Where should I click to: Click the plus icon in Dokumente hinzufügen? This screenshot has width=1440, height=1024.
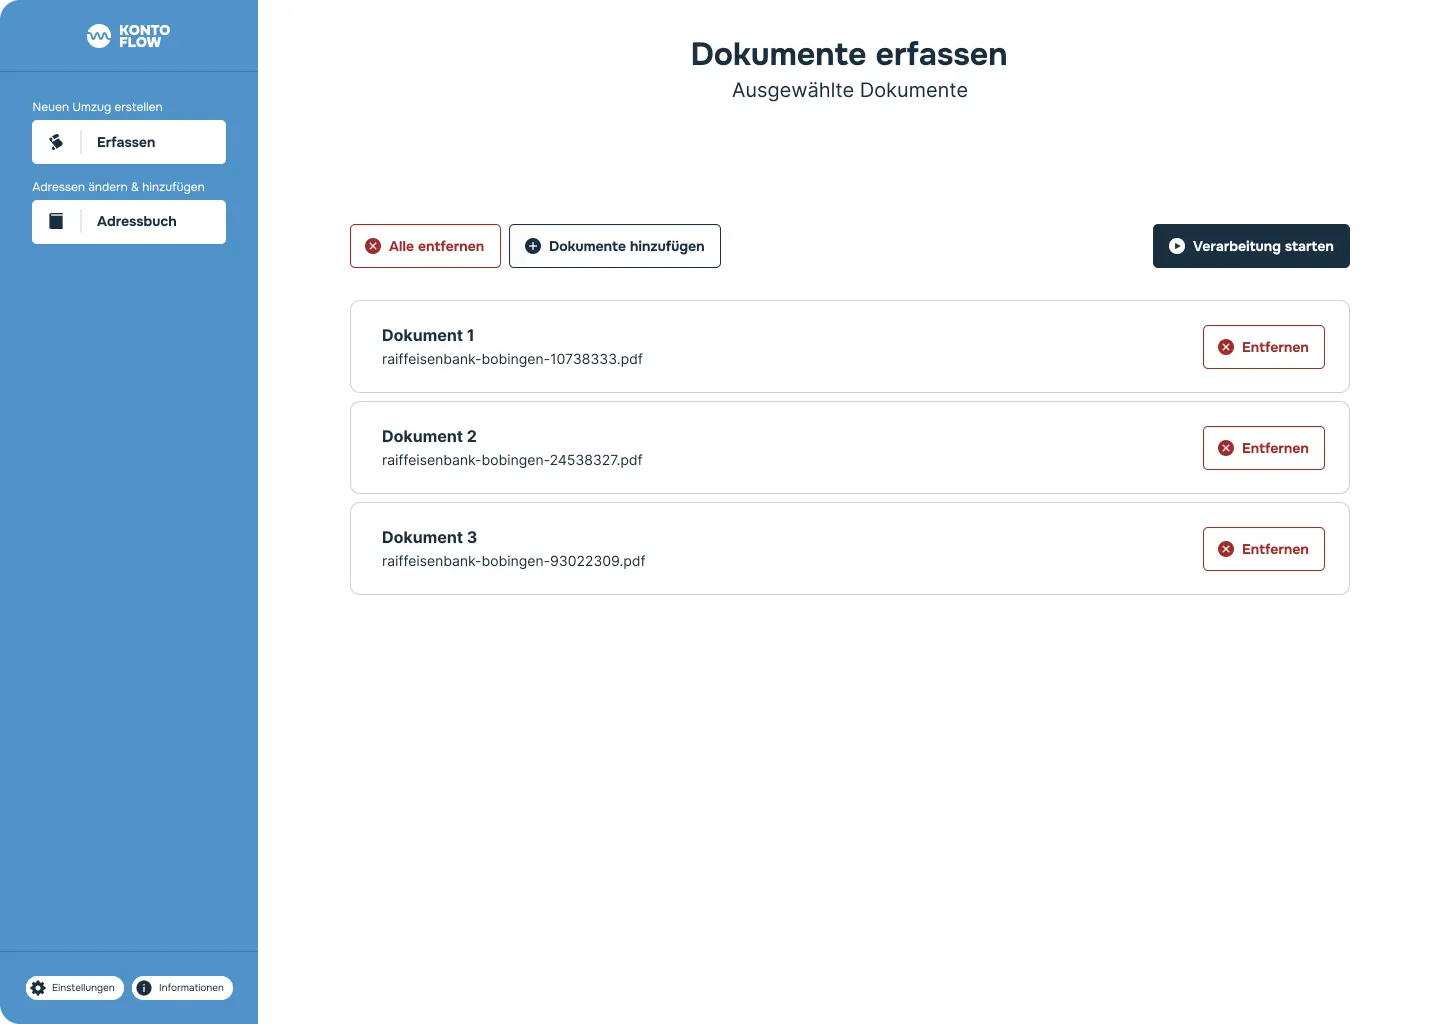pyautogui.click(x=533, y=246)
